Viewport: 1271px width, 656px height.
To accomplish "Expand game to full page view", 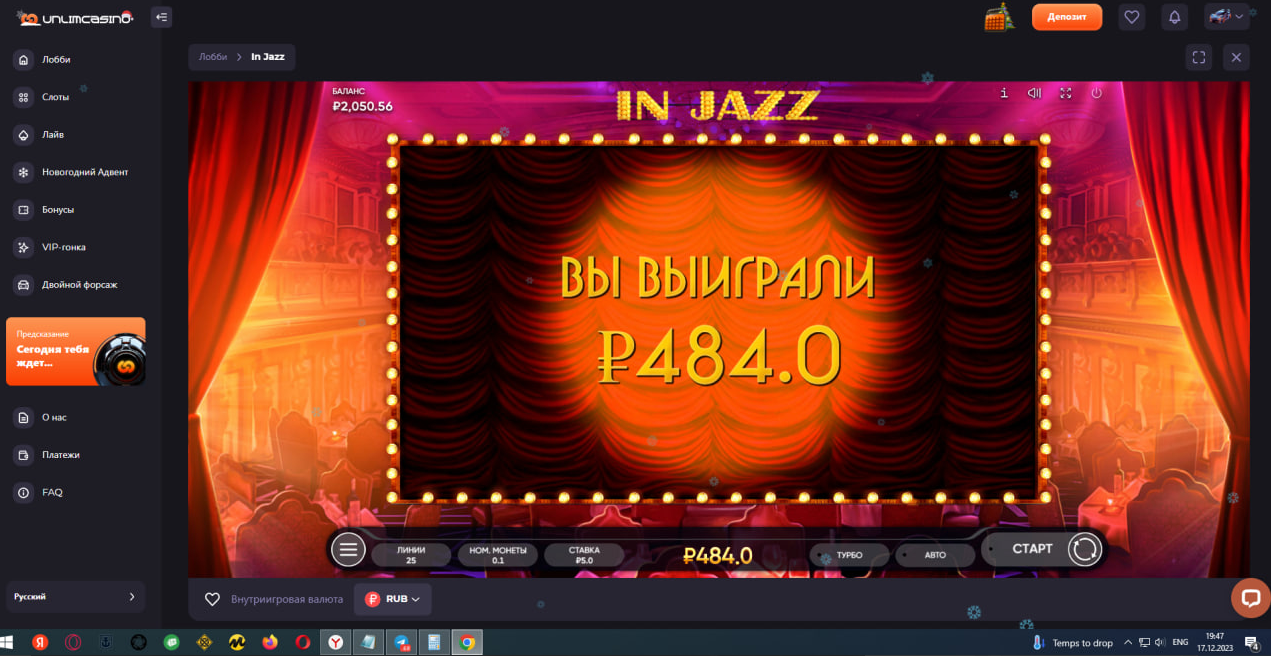I will [1198, 57].
